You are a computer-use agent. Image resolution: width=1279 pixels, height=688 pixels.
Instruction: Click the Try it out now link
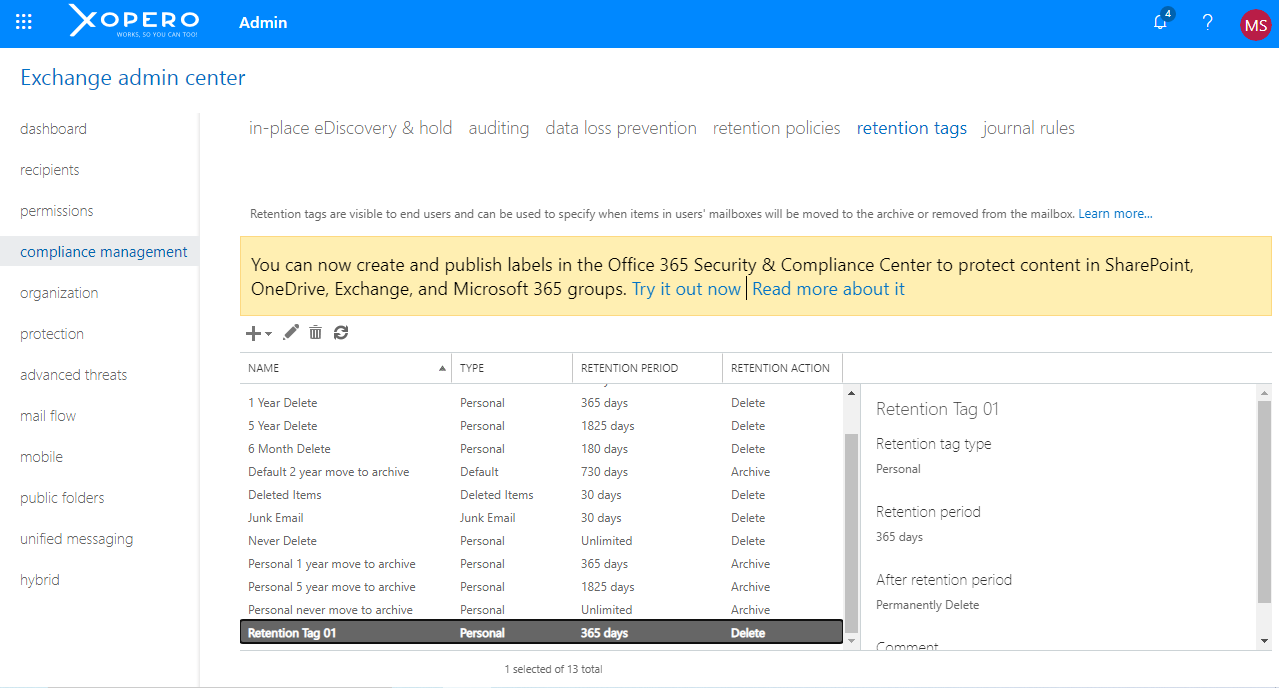click(x=686, y=289)
